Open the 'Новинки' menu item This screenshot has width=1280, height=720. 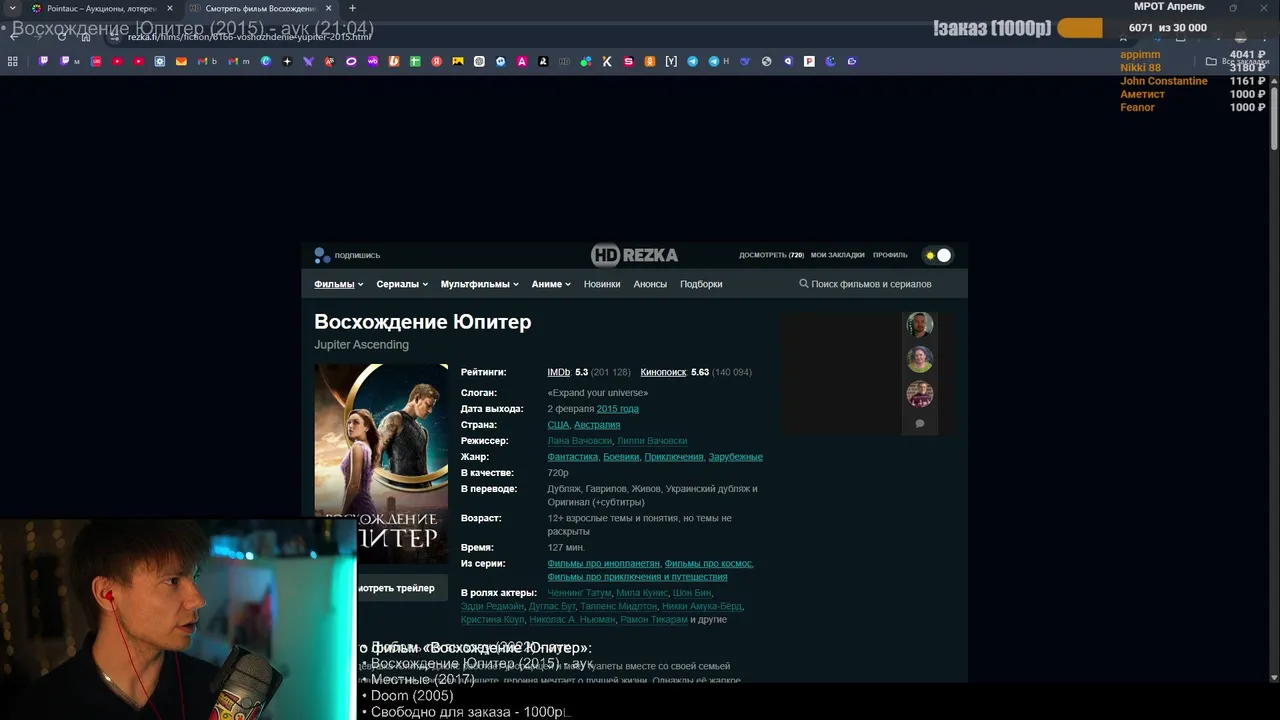[x=602, y=284]
